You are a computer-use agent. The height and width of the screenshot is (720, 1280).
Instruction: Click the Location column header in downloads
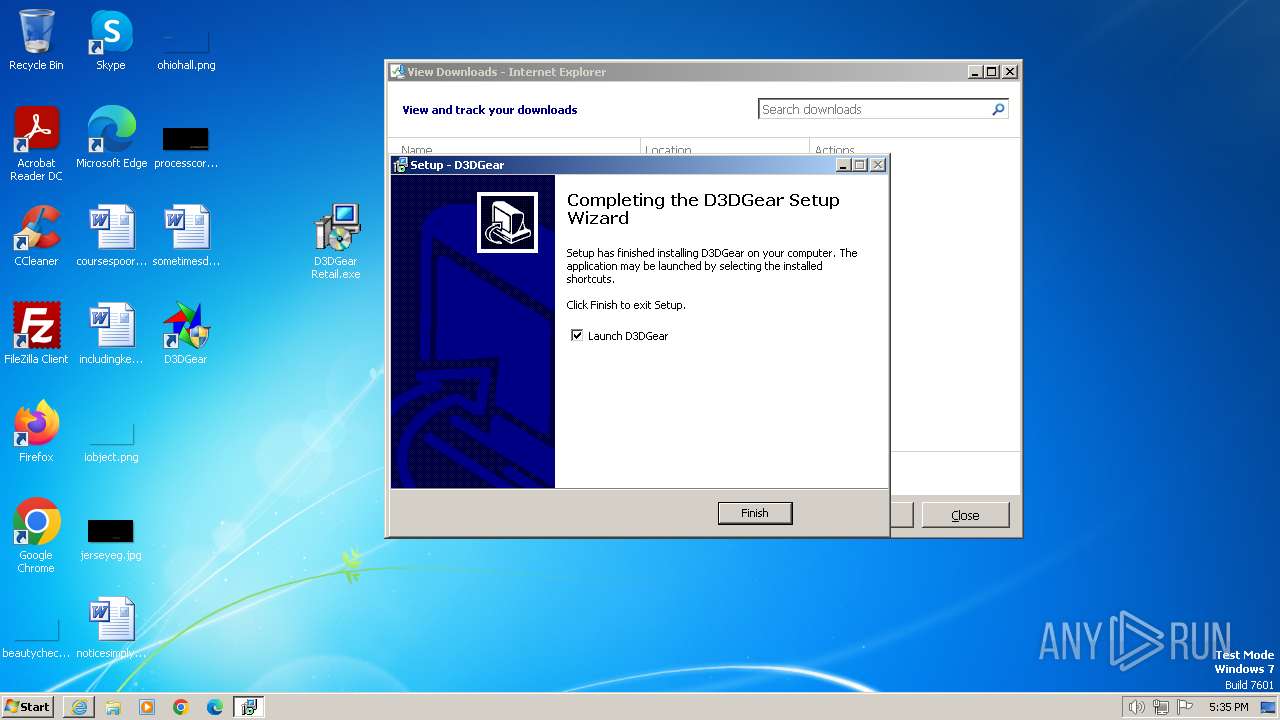point(725,149)
